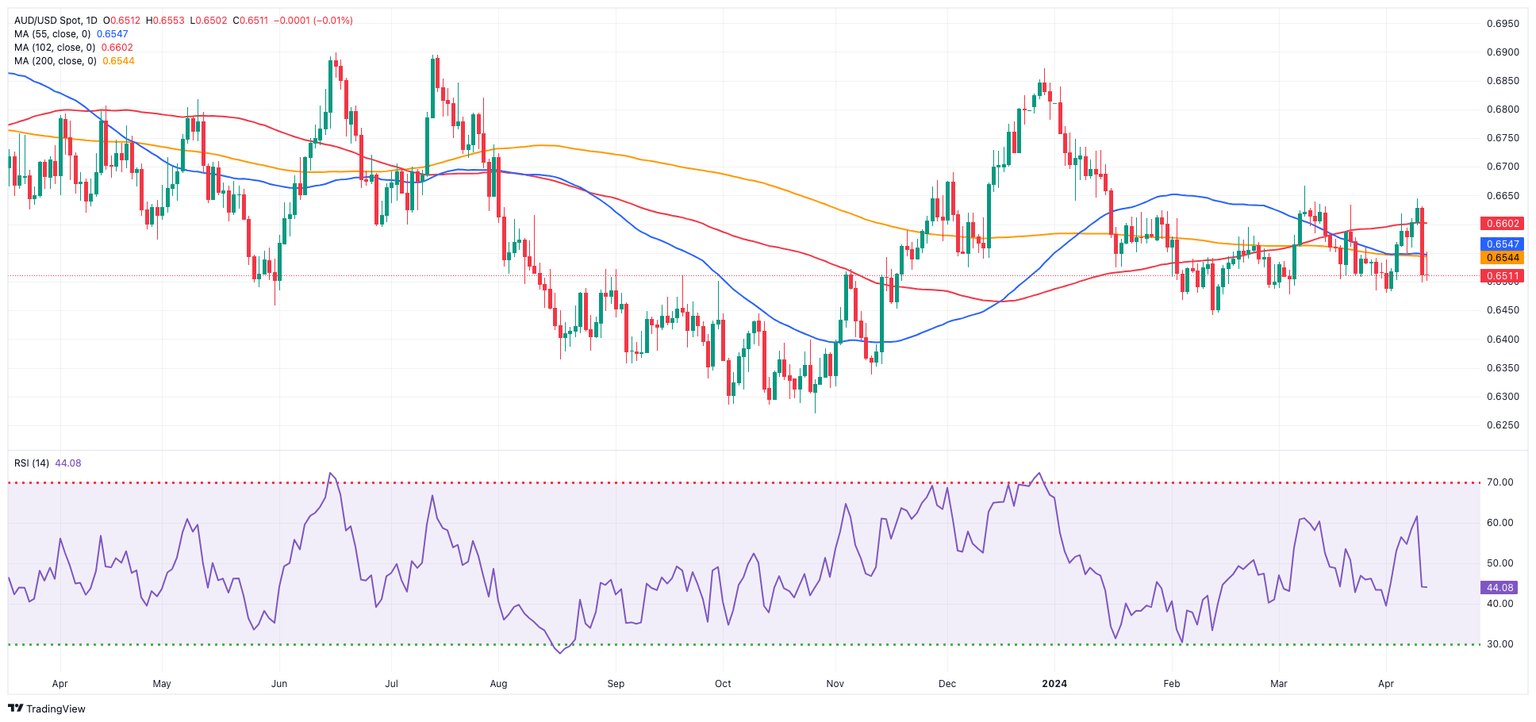Select the MA (102, close, 0) legend
1536x722 pixels.
point(57,47)
